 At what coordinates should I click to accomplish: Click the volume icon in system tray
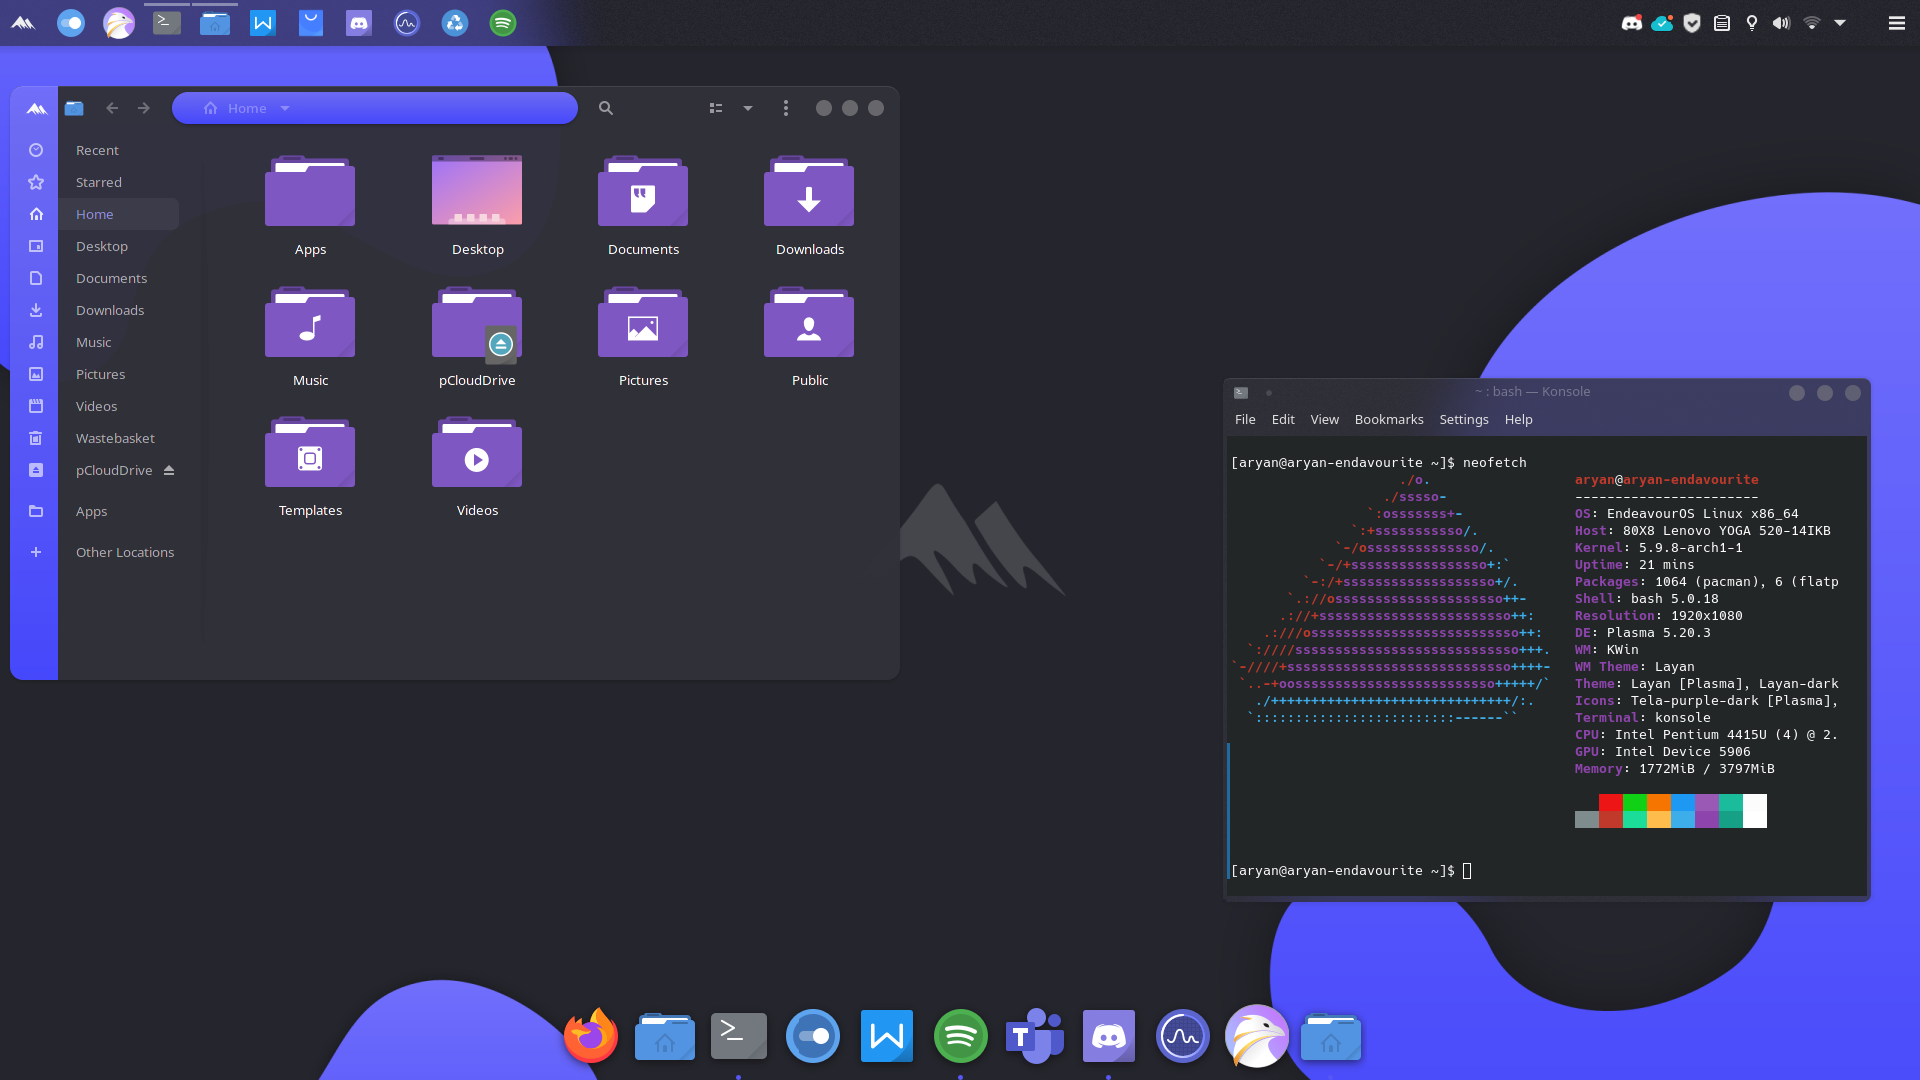(x=1781, y=23)
